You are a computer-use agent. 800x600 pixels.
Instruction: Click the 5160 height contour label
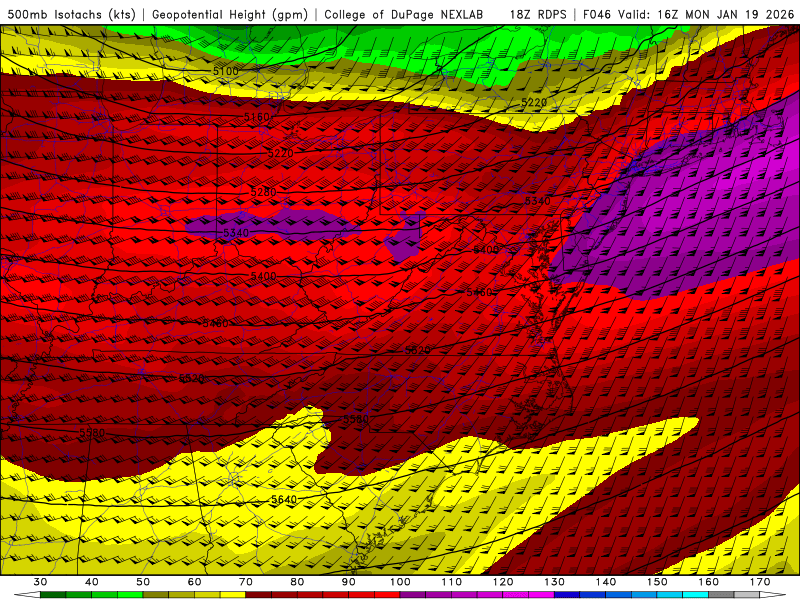[257, 117]
